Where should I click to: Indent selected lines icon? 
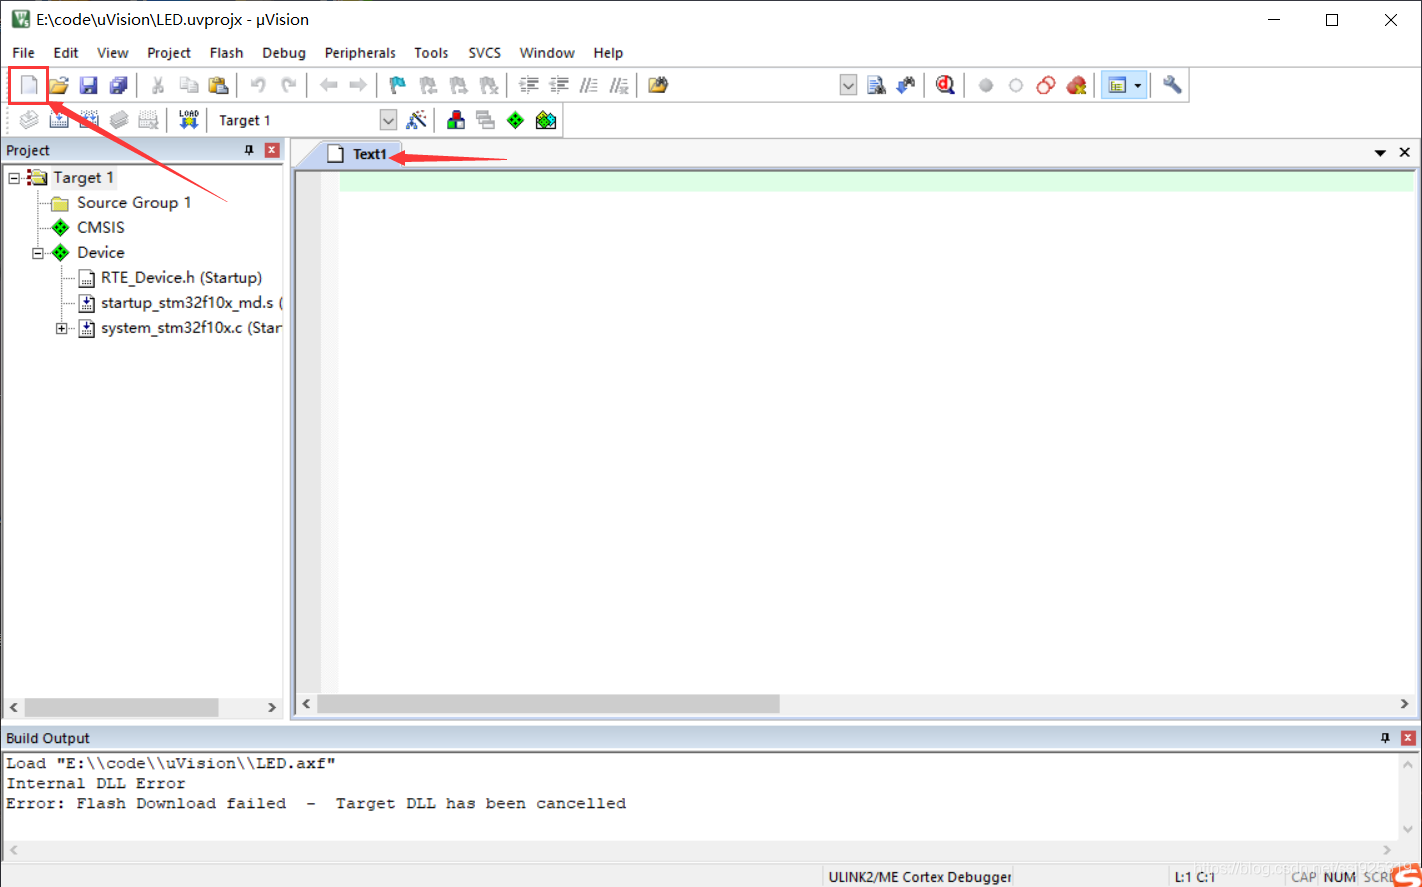click(x=529, y=85)
